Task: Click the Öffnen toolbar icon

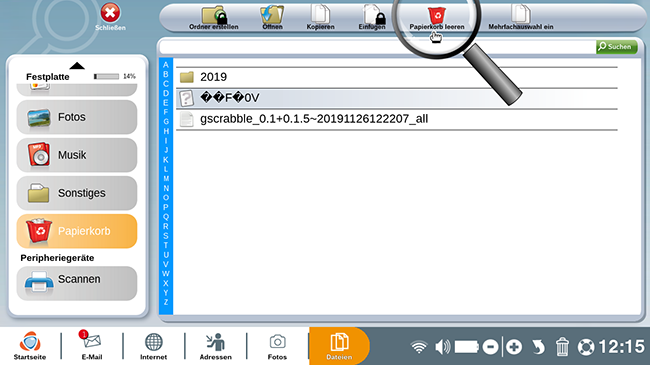Action: tap(272, 15)
